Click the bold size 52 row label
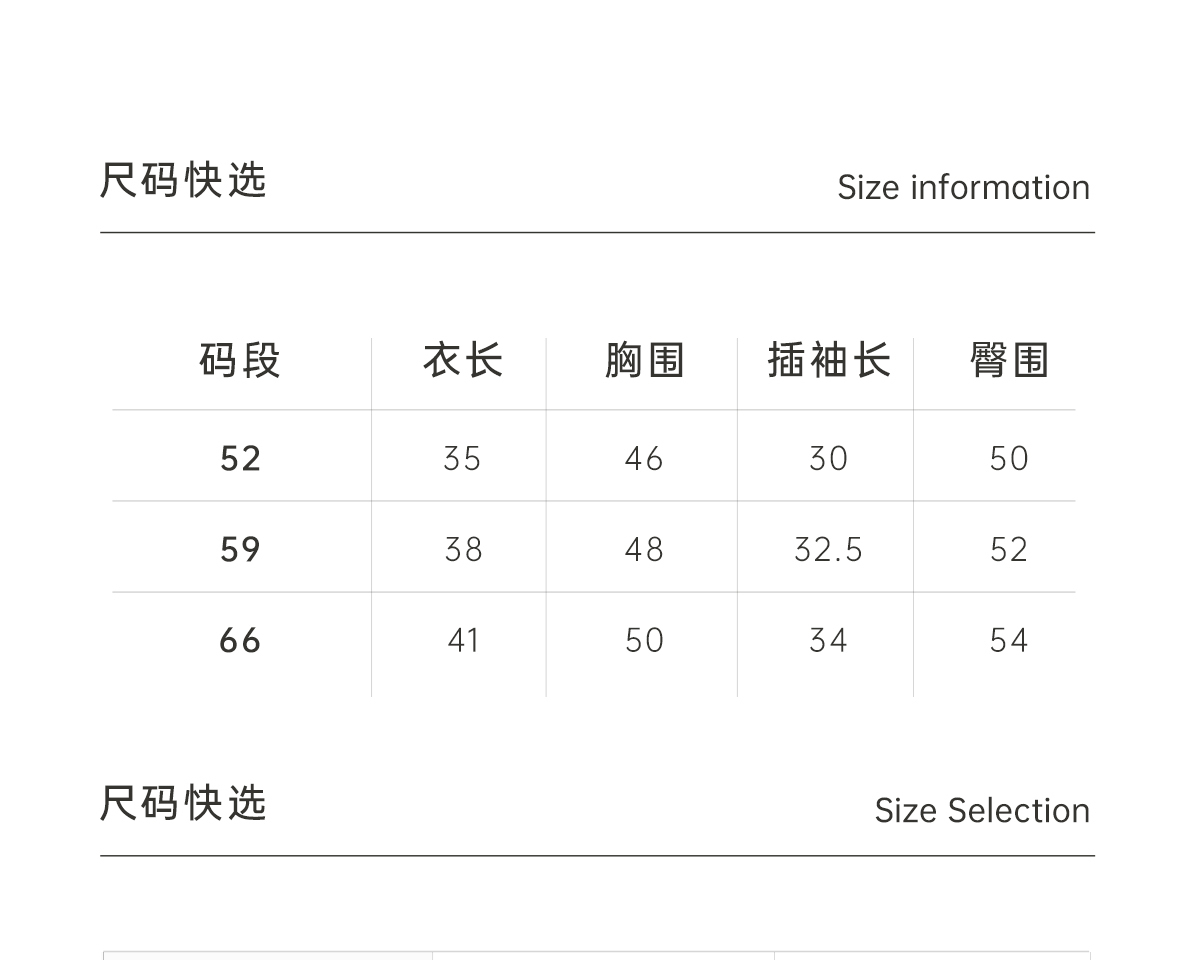The height and width of the screenshot is (960, 1200). pos(240,459)
